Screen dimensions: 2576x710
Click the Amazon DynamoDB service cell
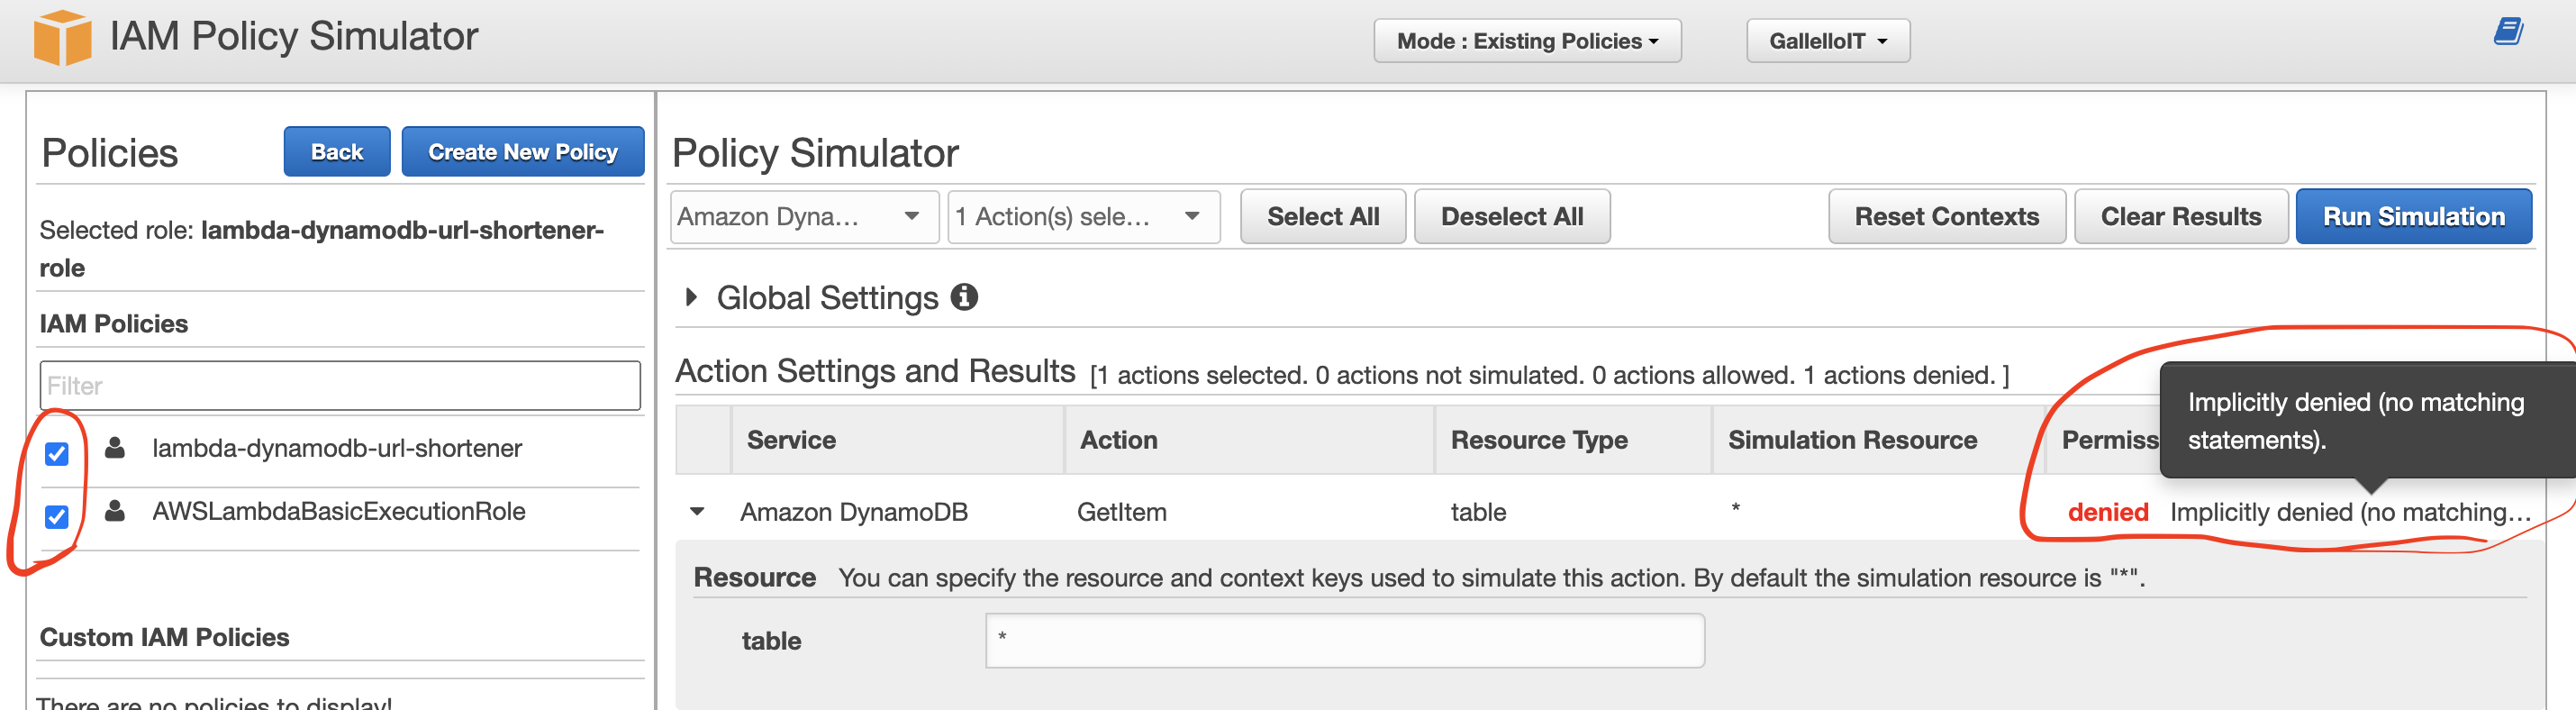tap(854, 512)
